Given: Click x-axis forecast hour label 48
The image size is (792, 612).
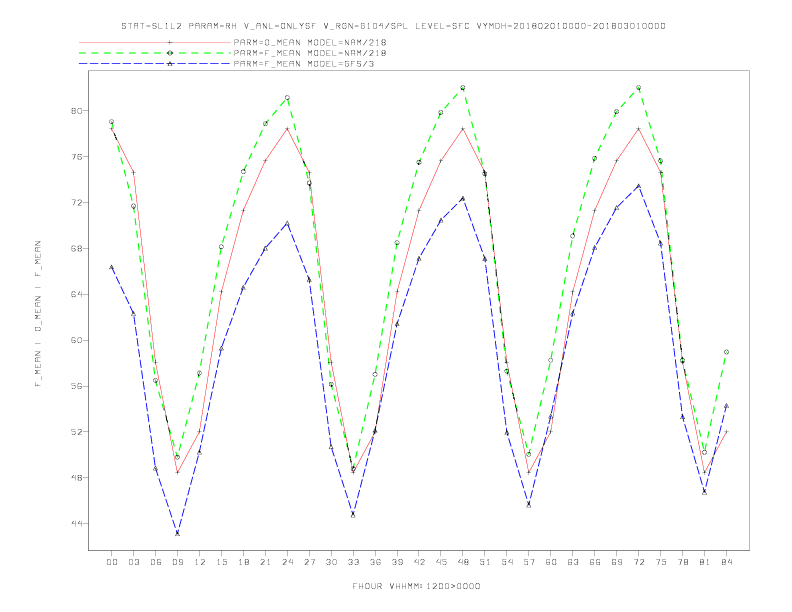Looking at the screenshot, I should coord(463,562).
